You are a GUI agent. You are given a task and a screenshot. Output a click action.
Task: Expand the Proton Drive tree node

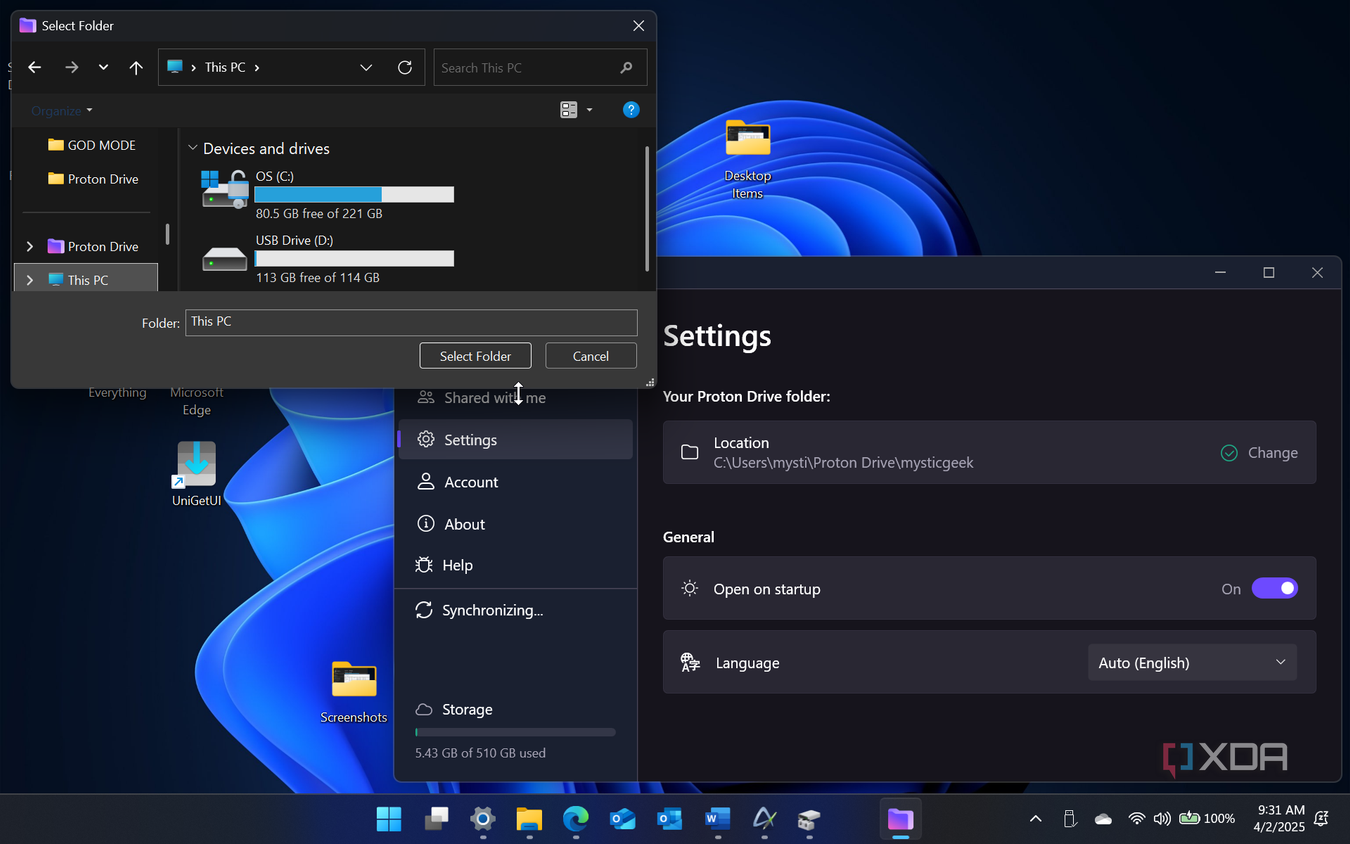[30, 246]
